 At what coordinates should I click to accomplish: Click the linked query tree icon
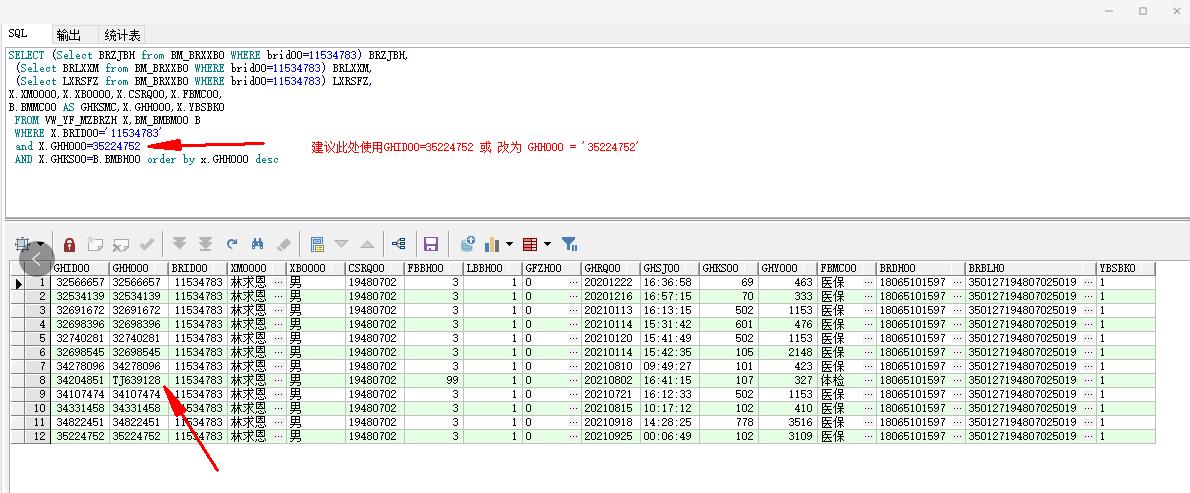[398, 244]
